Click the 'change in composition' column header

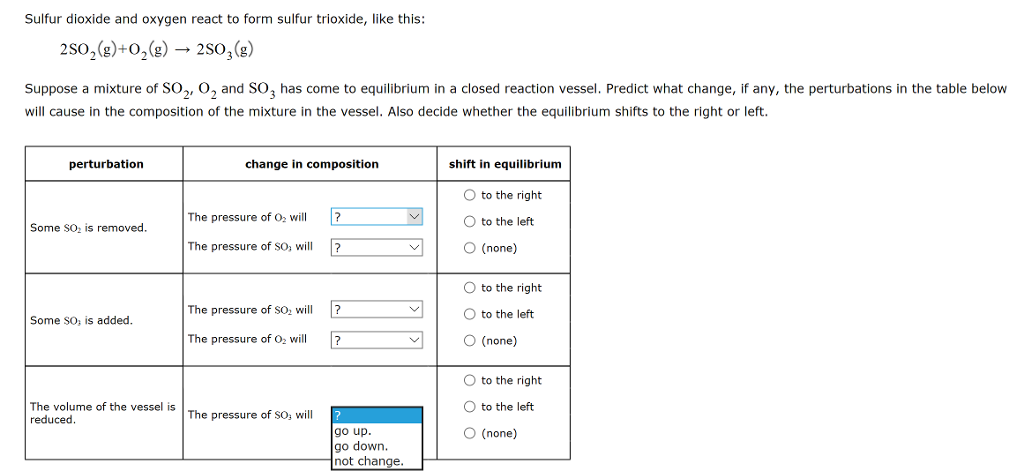(x=312, y=164)
